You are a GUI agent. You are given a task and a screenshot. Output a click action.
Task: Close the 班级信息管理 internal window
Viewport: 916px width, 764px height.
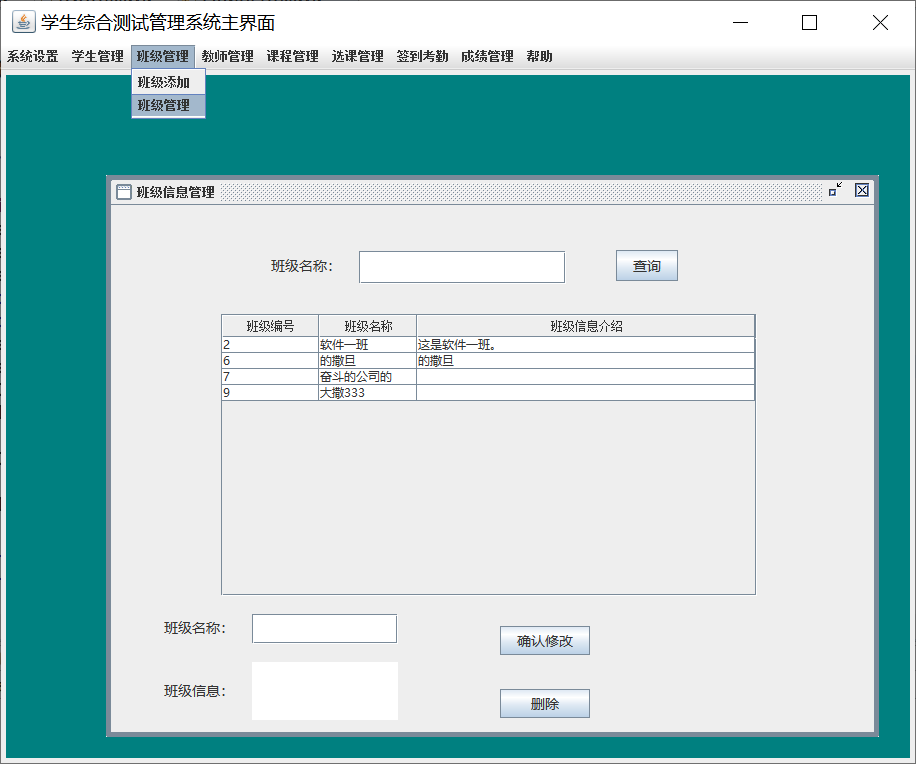862,190
